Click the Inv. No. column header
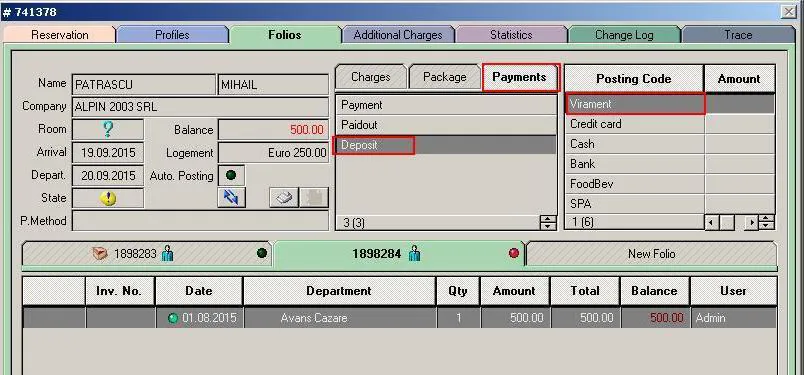This screenshot has height=375, width=804. tap(120, 291)
